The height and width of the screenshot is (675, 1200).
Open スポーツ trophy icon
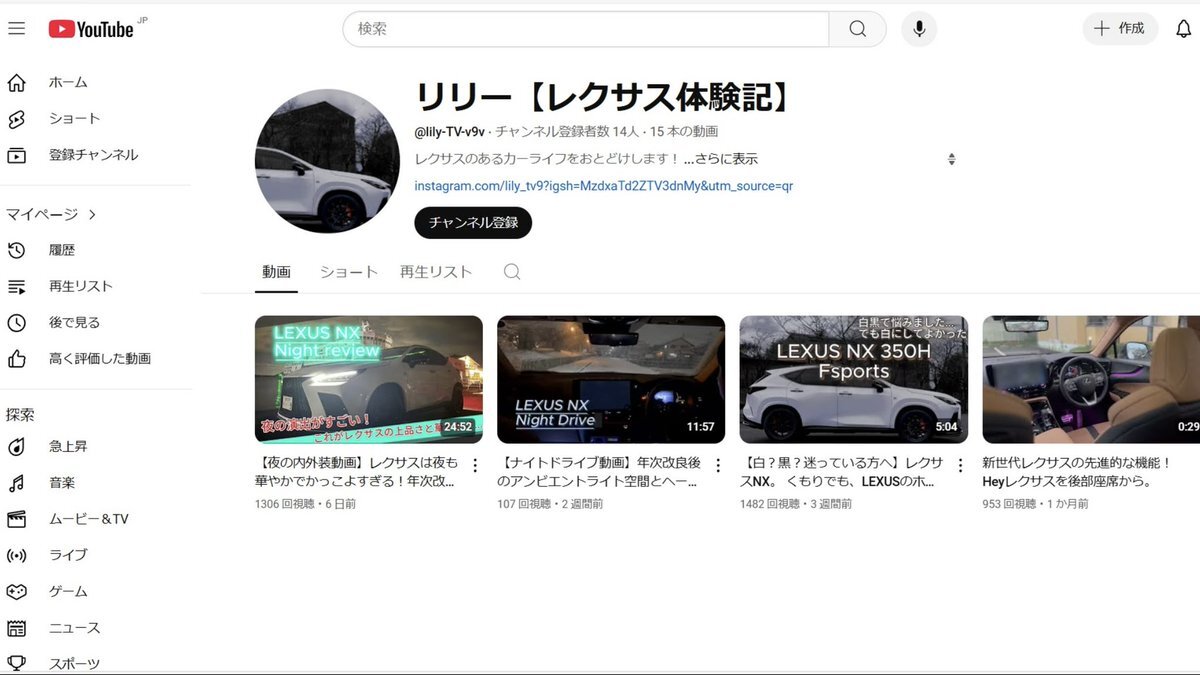16,663
